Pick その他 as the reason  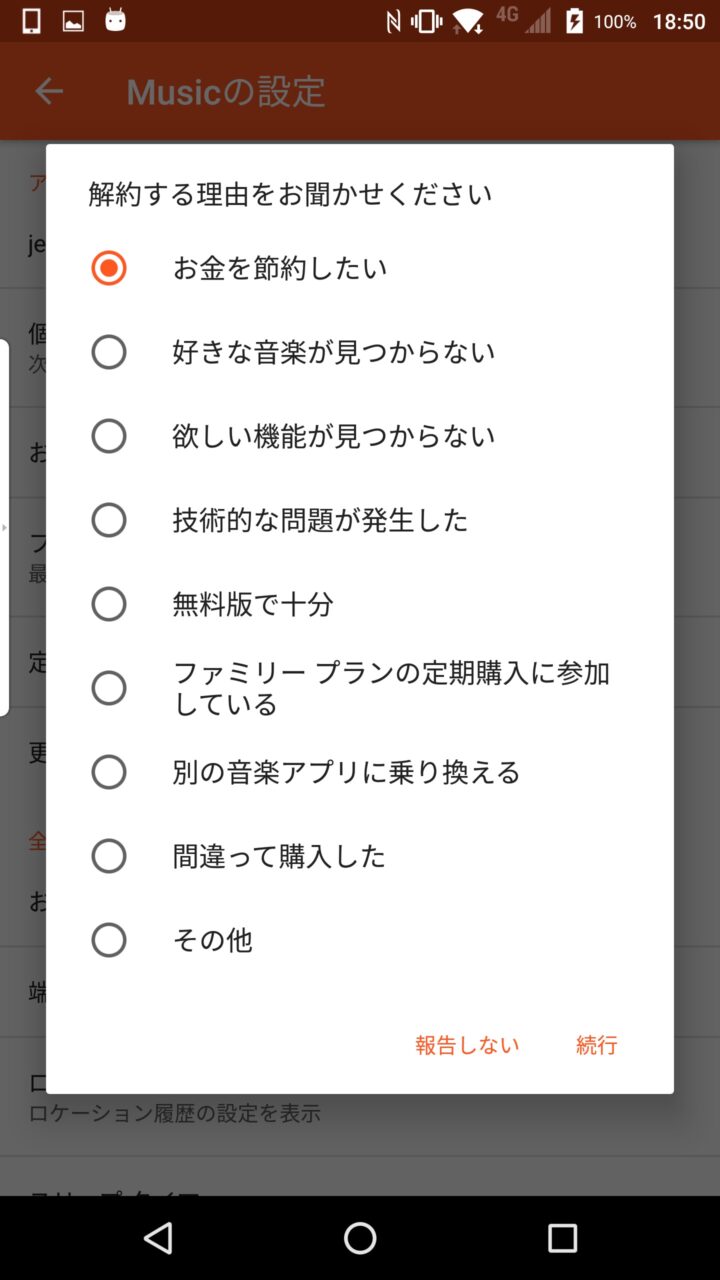(109, 940)
